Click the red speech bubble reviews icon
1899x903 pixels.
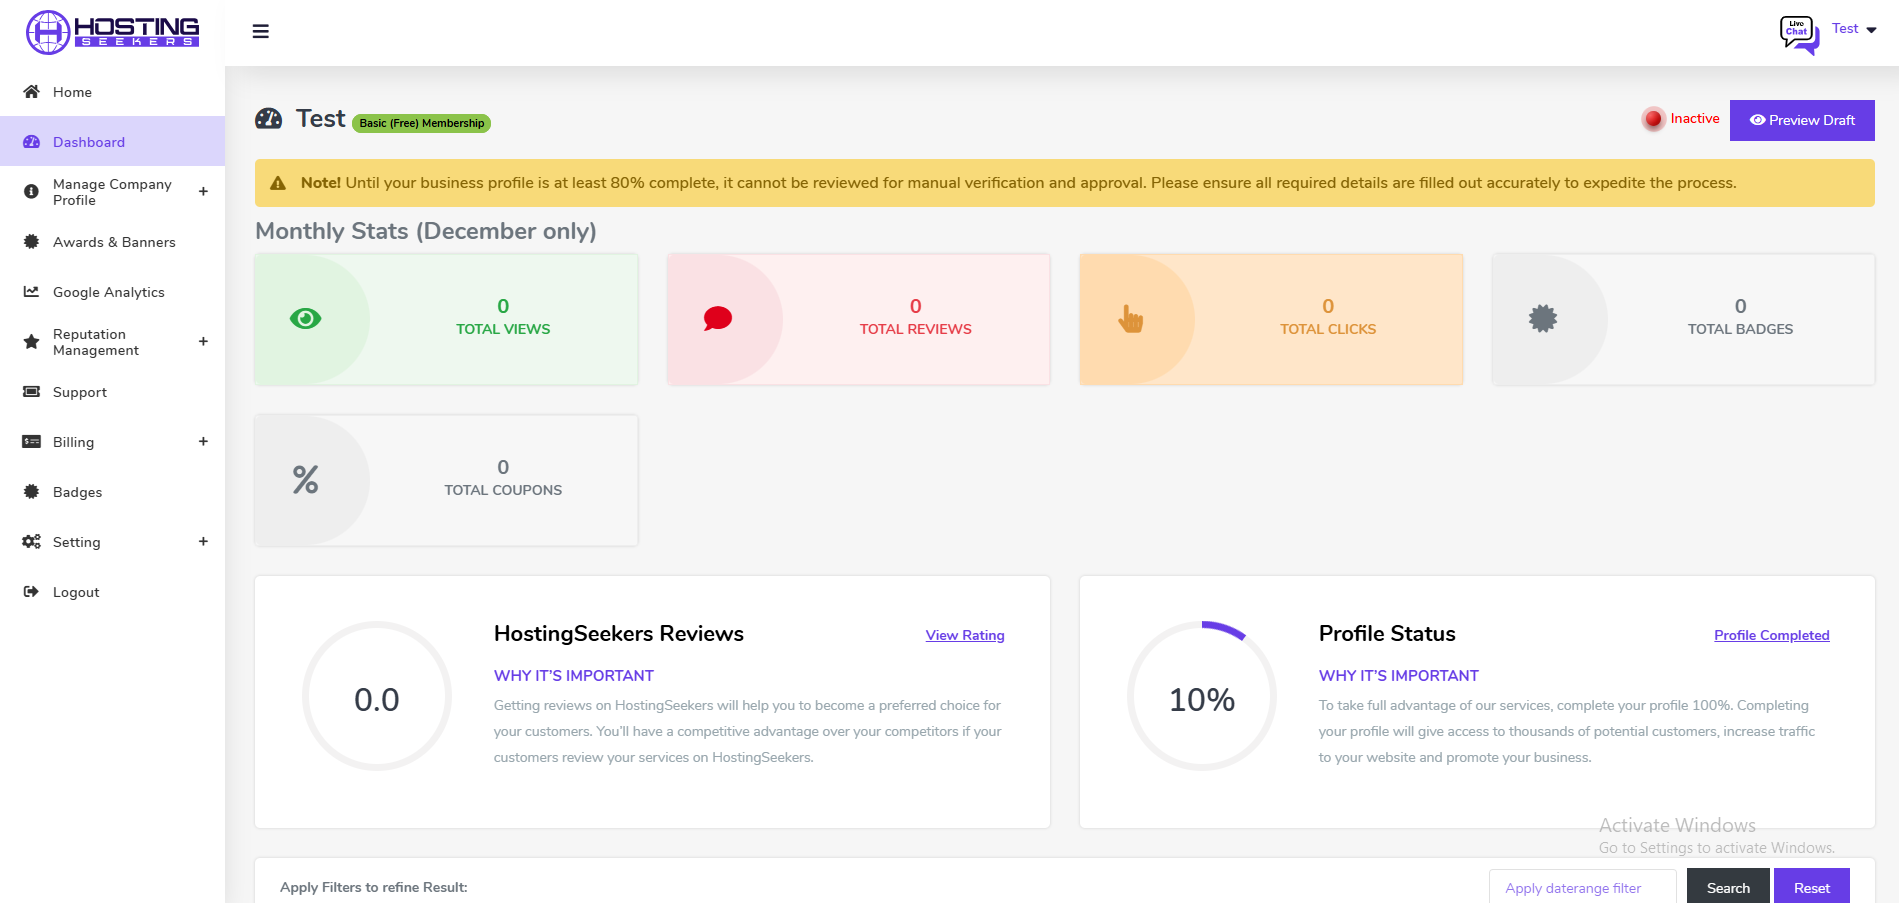coord(718,319)
